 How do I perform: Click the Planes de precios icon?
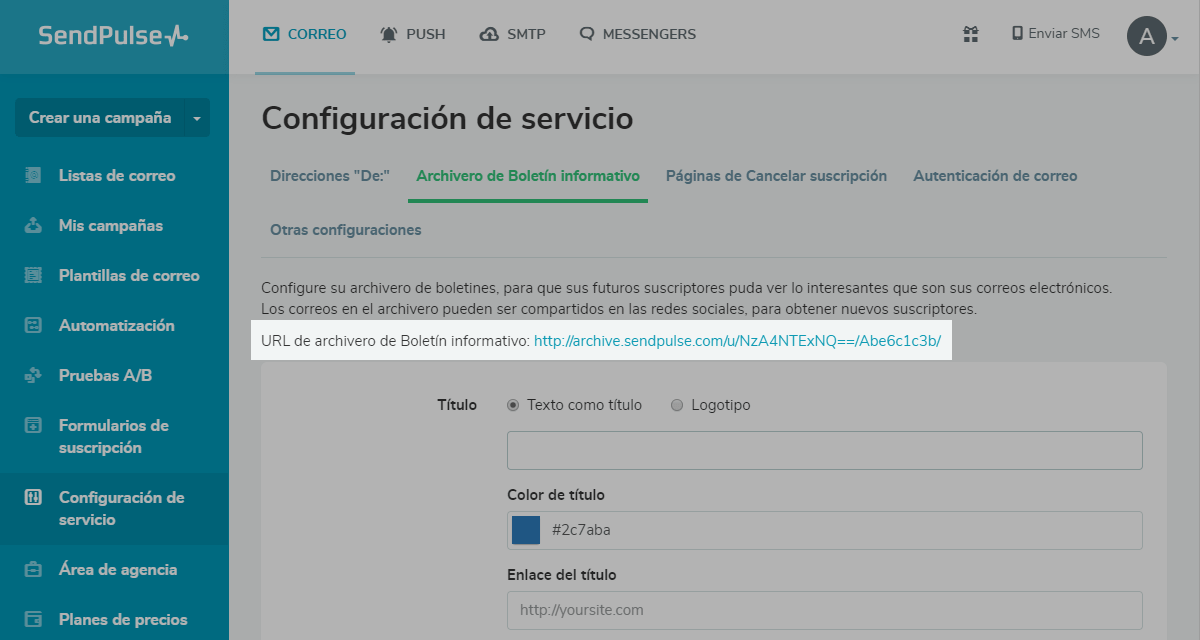click(33, 619)
